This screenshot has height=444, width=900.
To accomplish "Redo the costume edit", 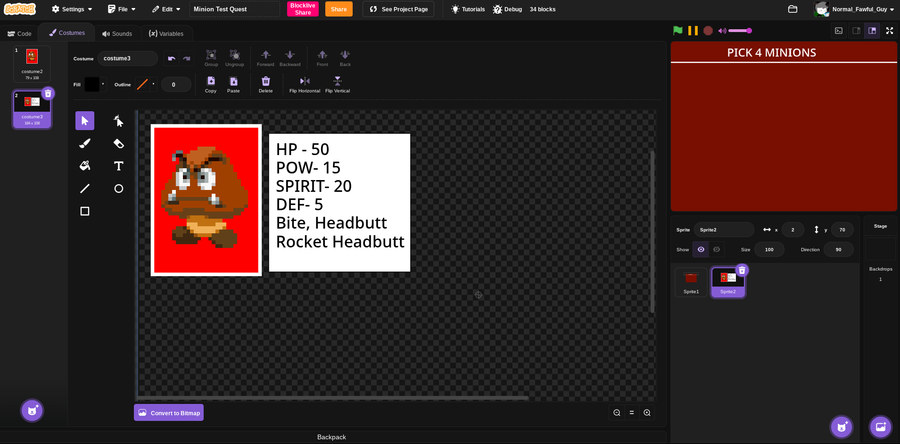I will (186, 59).
